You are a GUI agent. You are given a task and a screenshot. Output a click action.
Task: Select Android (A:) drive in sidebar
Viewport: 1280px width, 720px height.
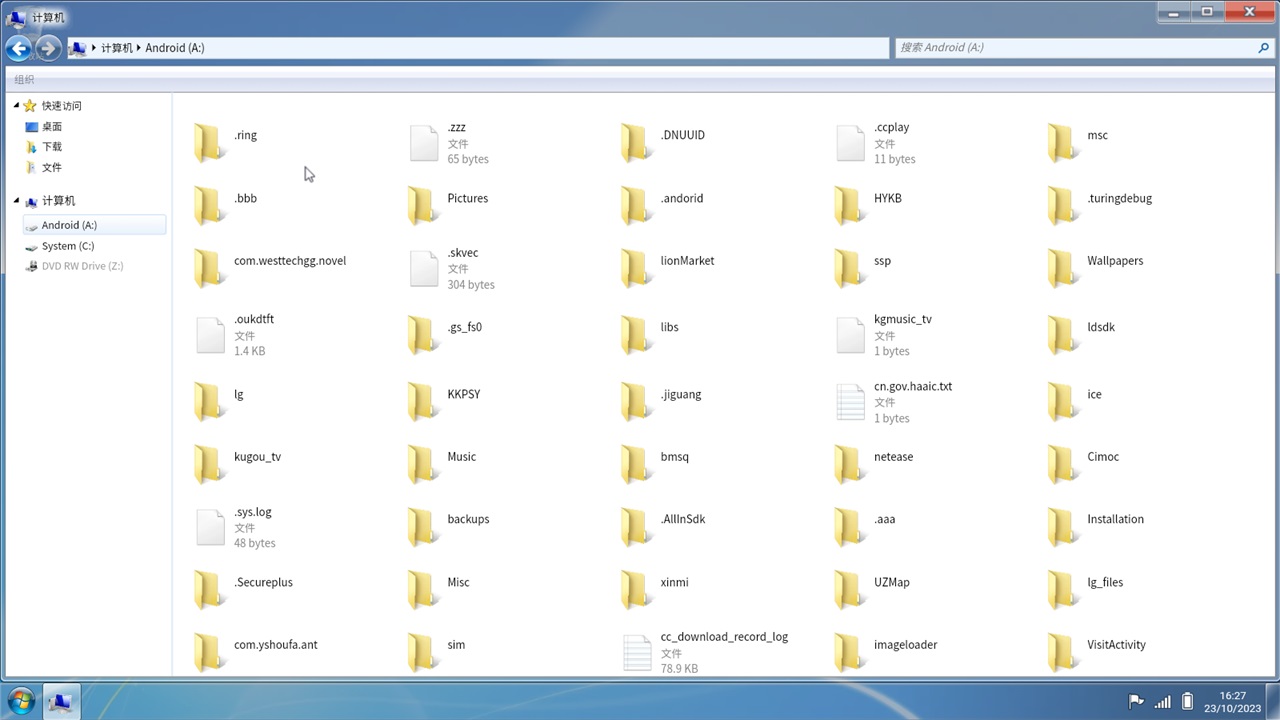(94, 225)
